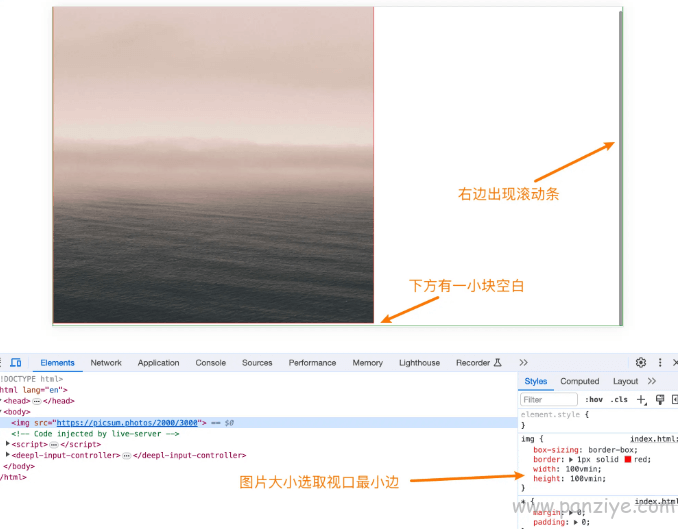Toggle the element classes .cls button
Screen dimensions: 685x529
[x=619, y=399]
